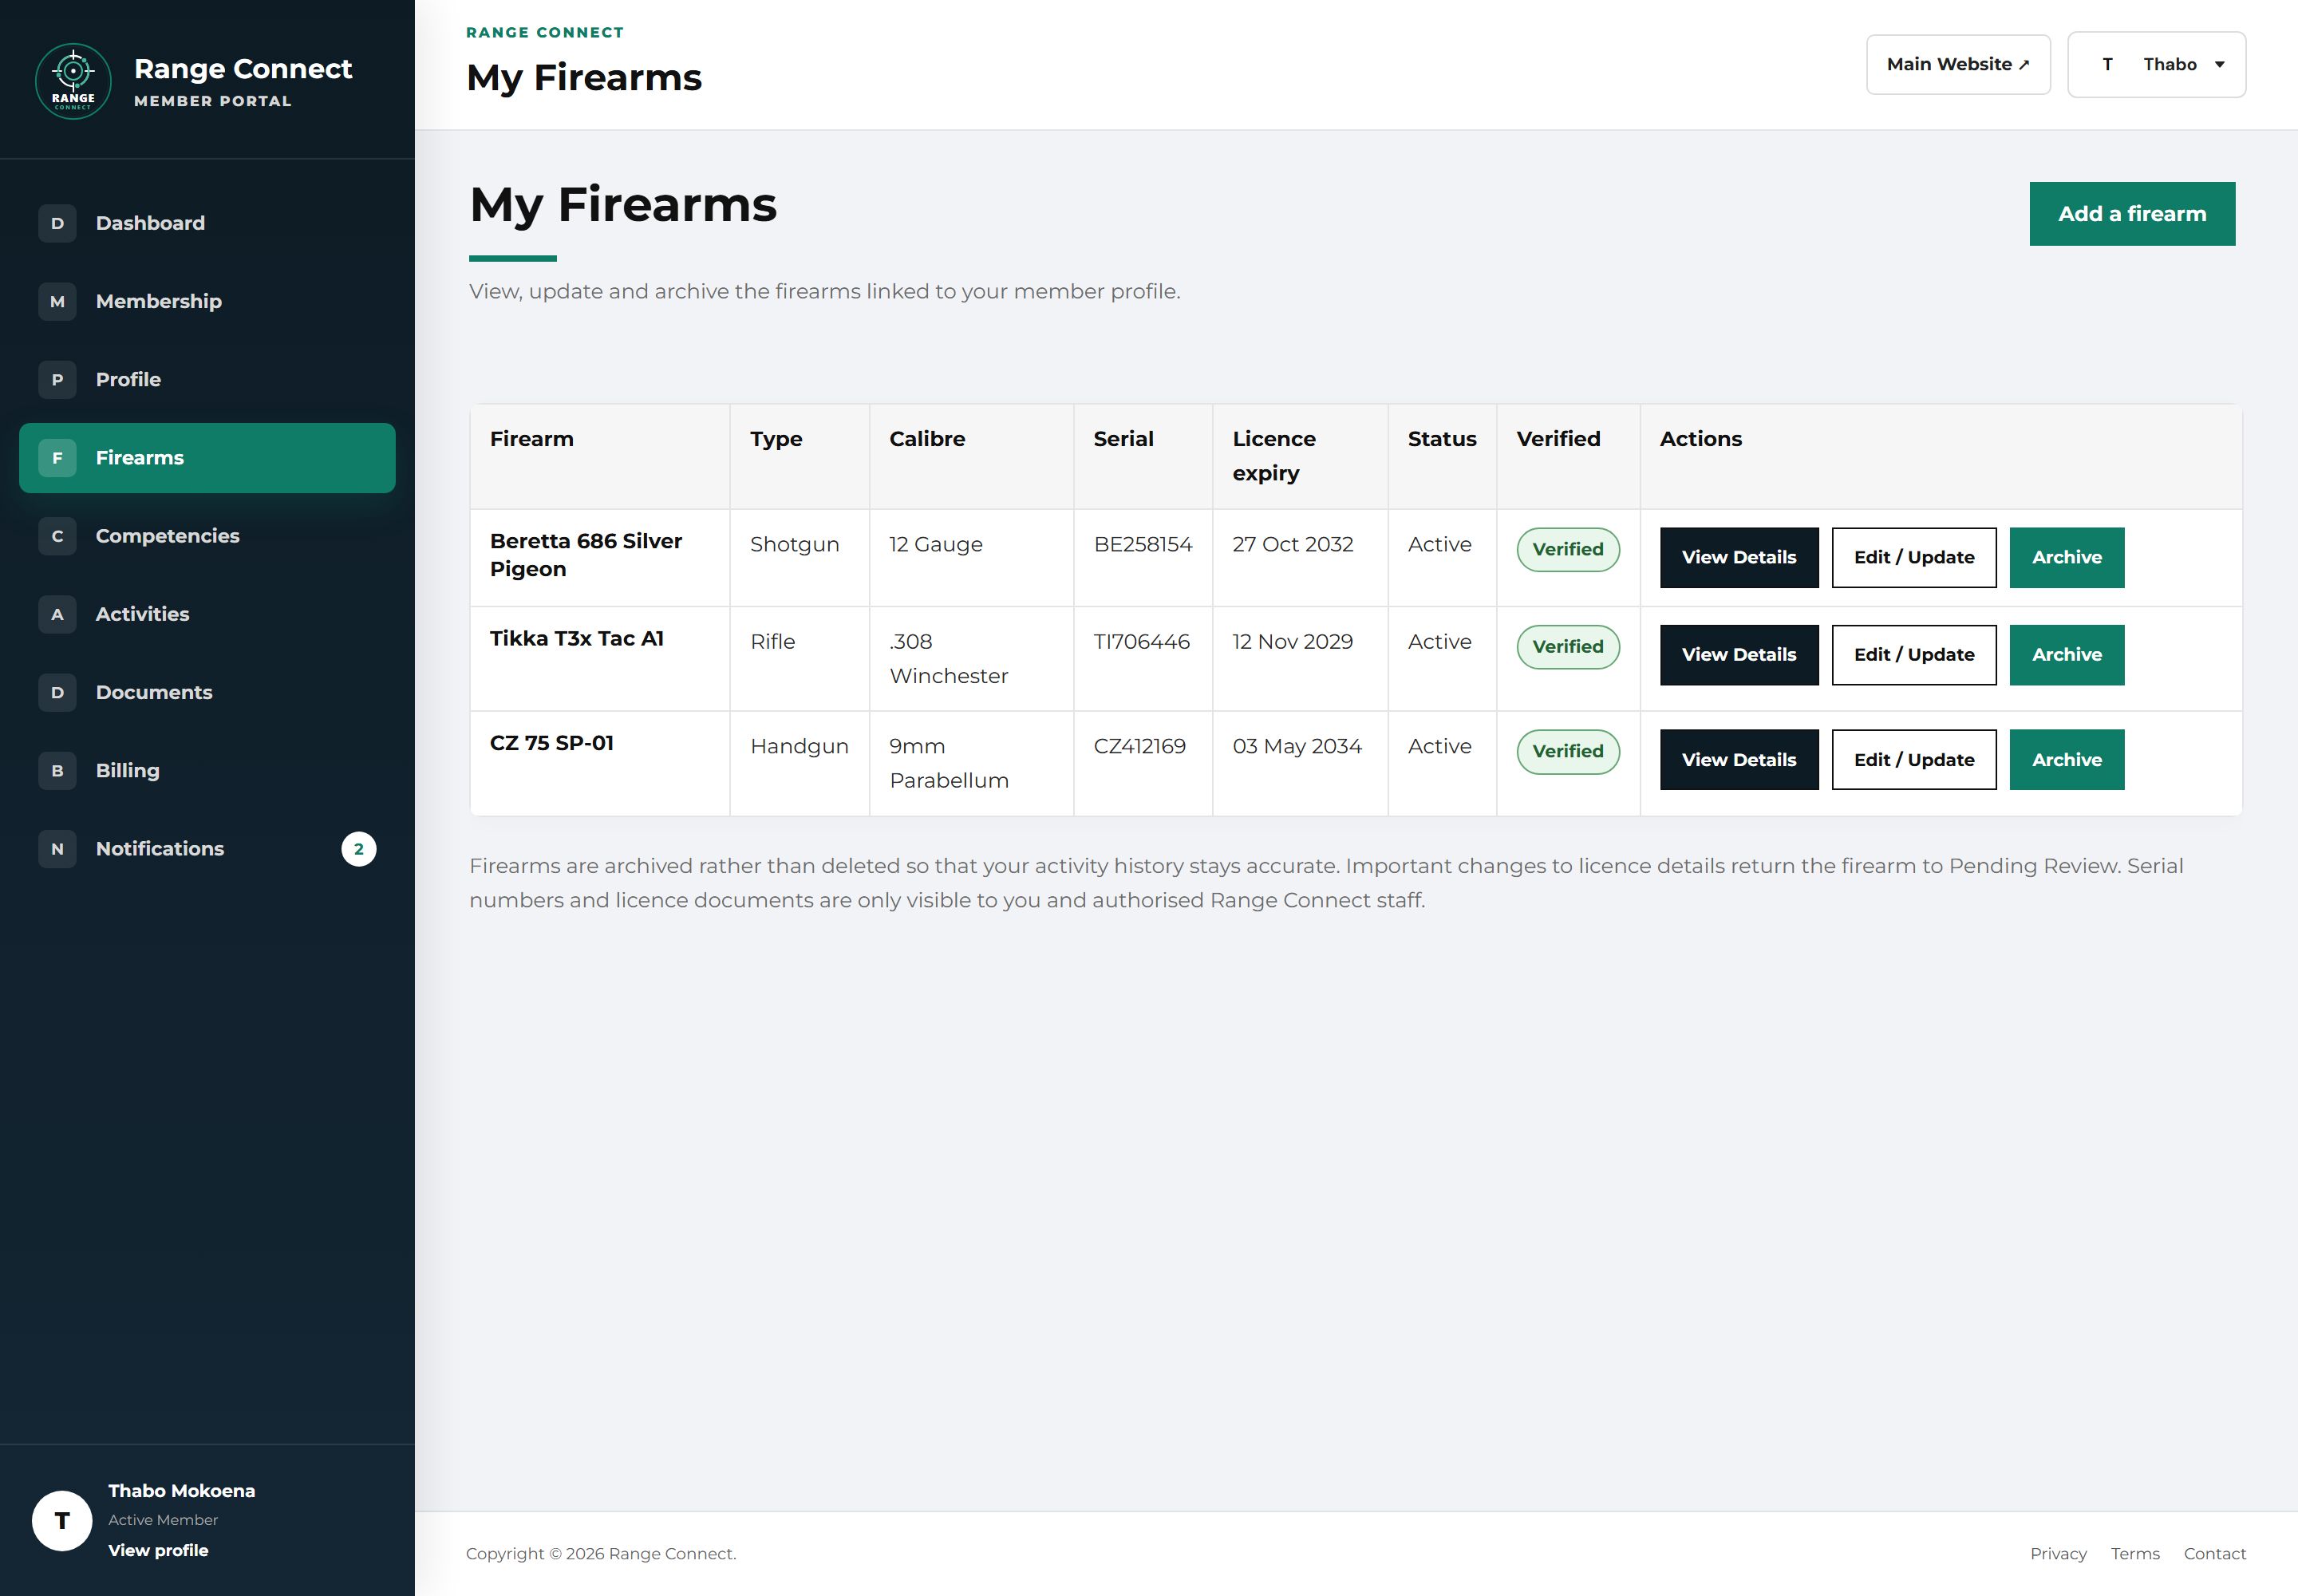The height and width of the screenshot is (1596, 2298).
Task: View Details for Beretta 686 Silver Pigeon
Action: pos(1739,558)
